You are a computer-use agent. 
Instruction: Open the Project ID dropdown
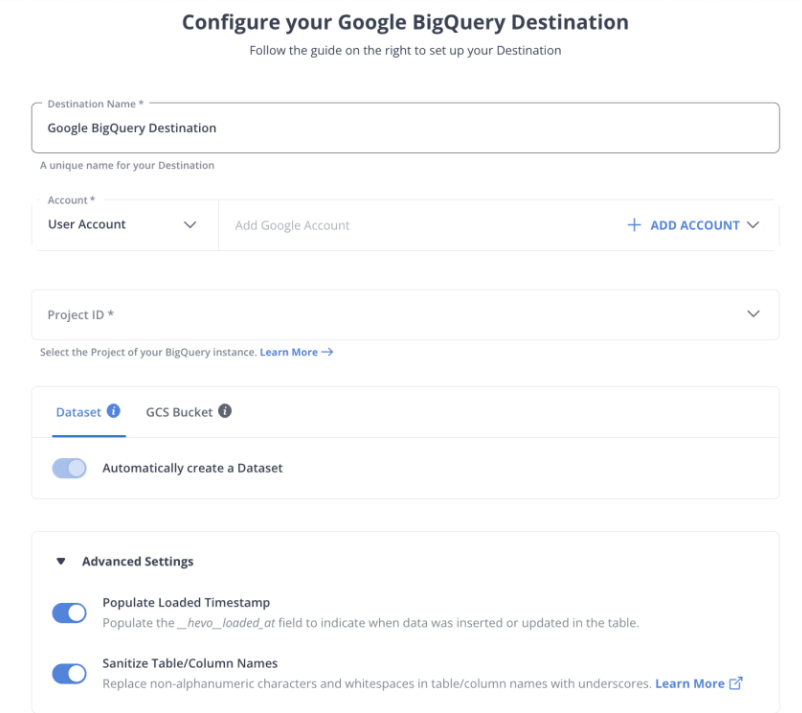pyautogui.click(x=406, y=314)
